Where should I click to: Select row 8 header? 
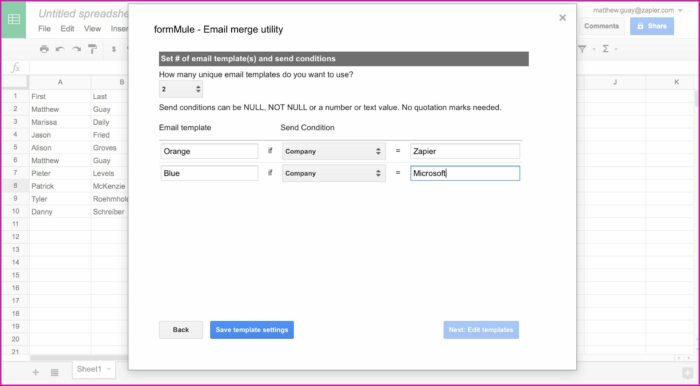[15, 186]
